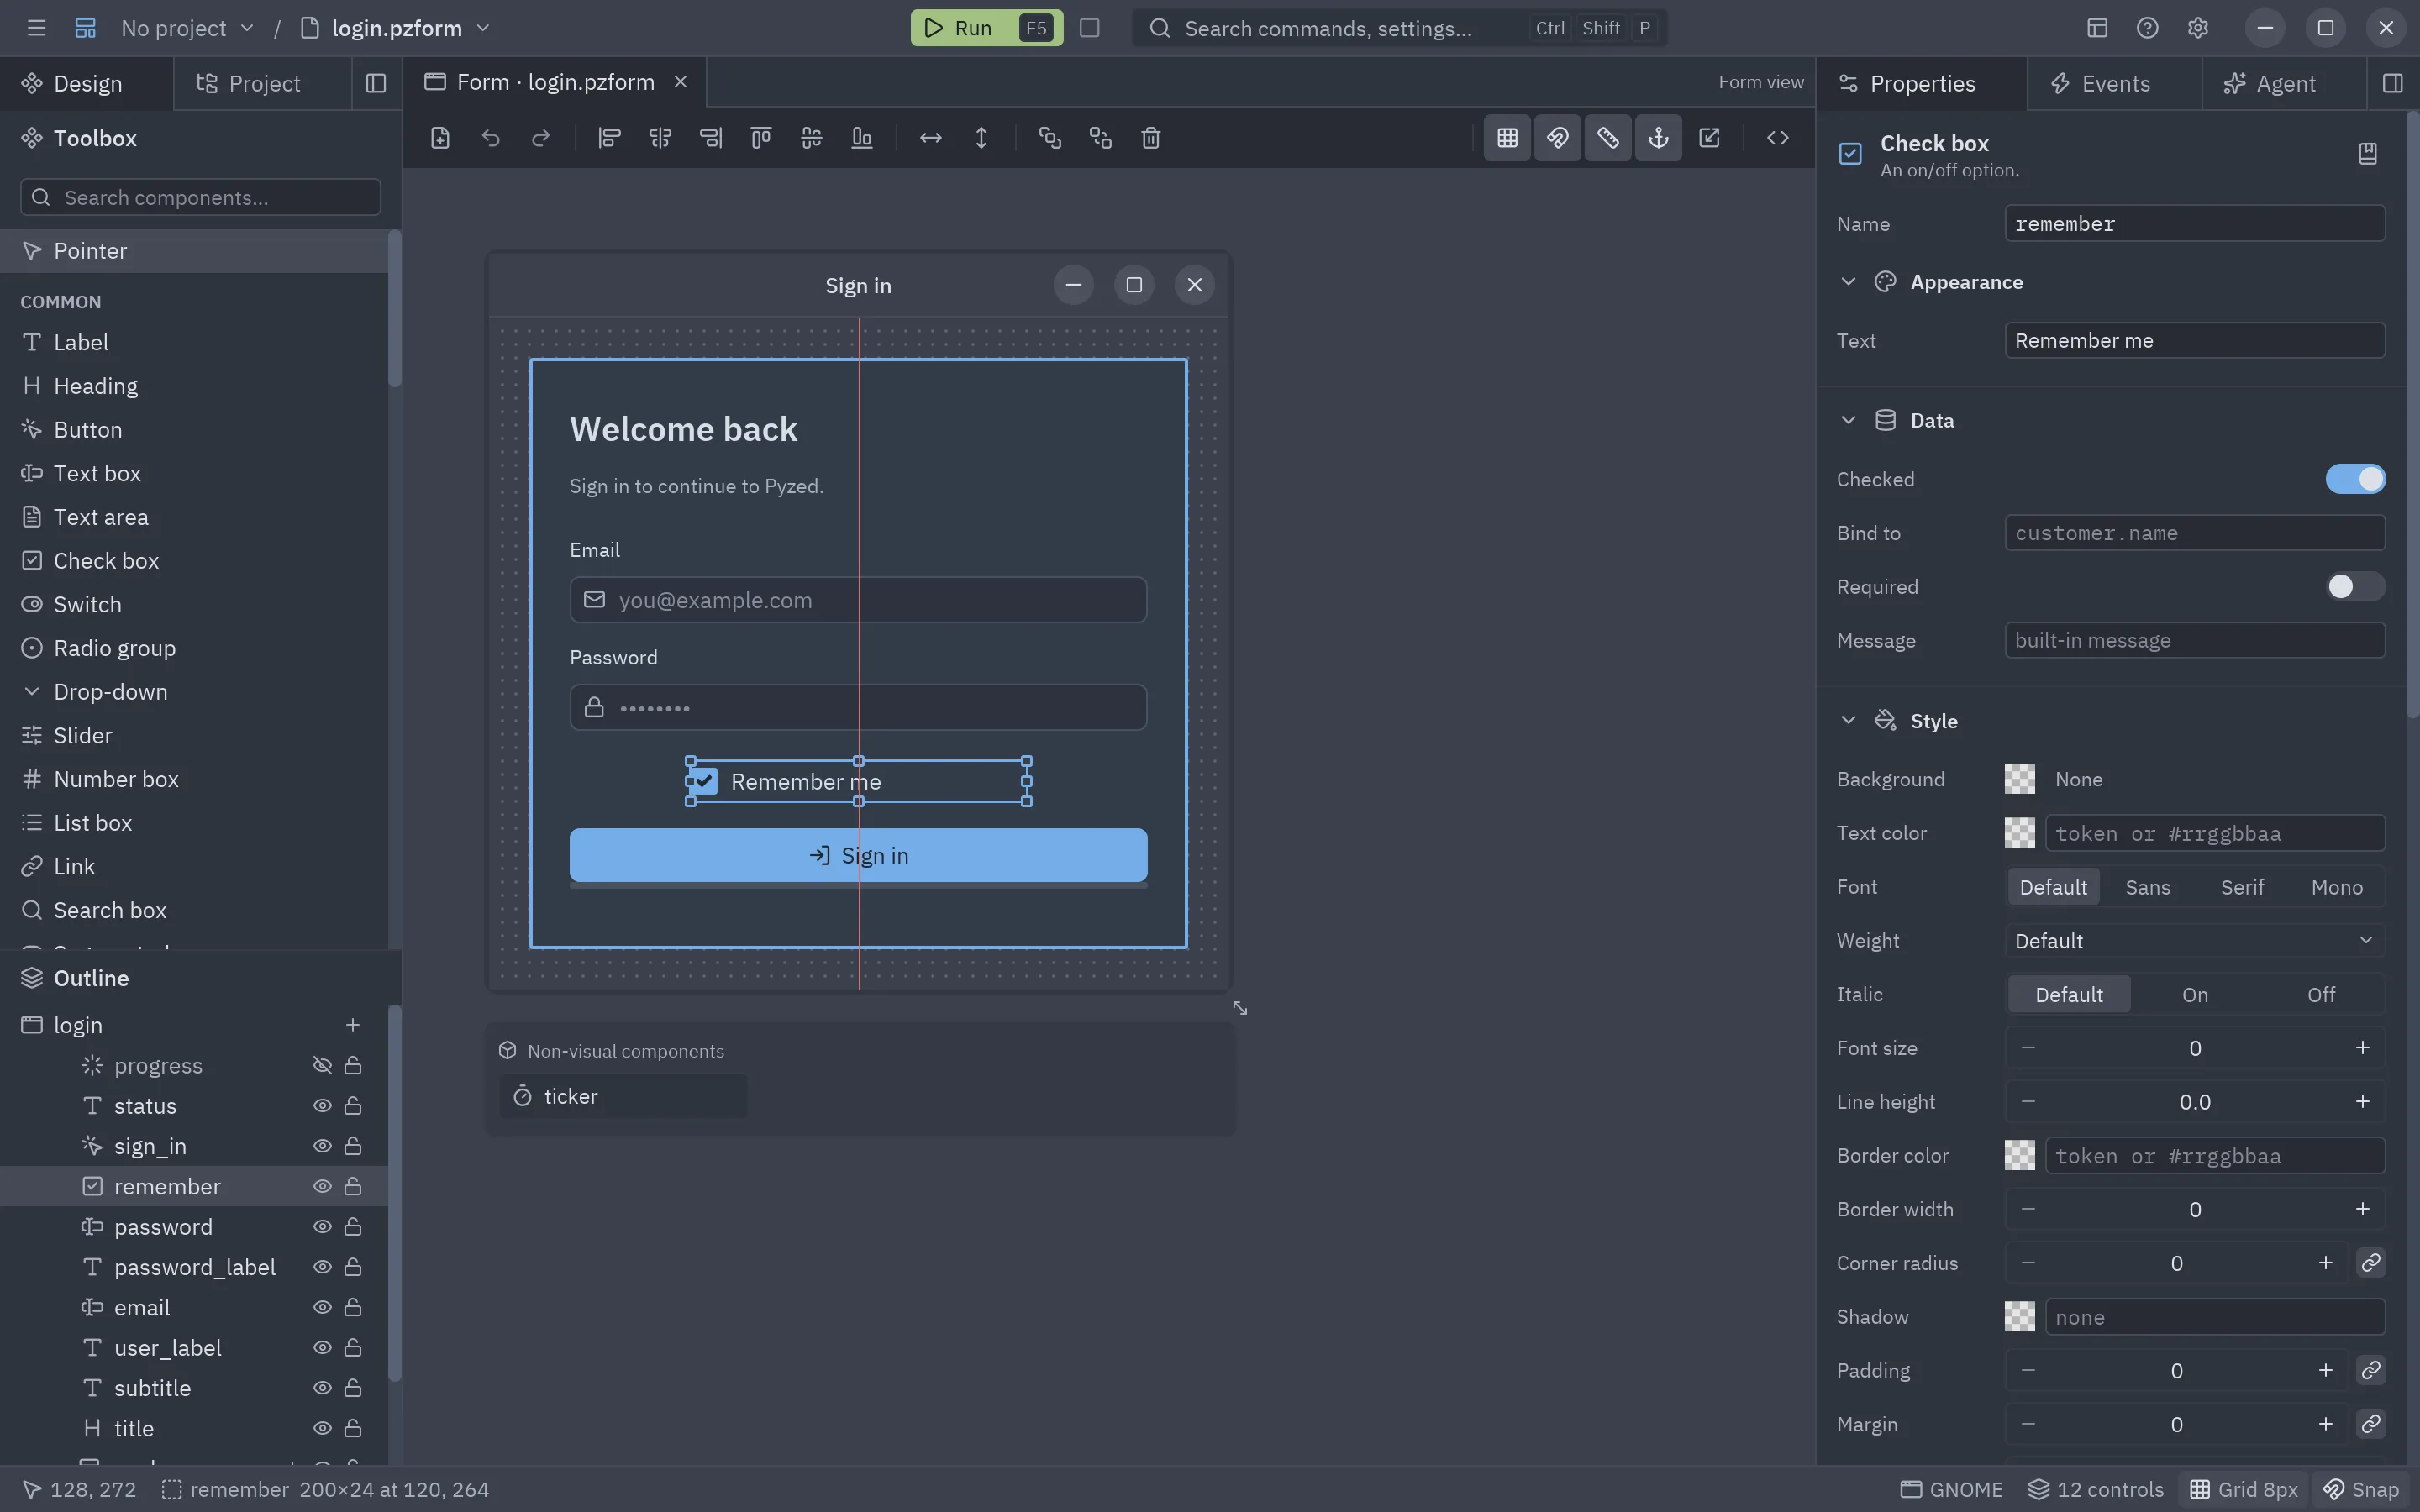The width and height of the screenshot is (2420, 1512).
Task: Open the hamburger main menu
Action: tap(37, 28)
